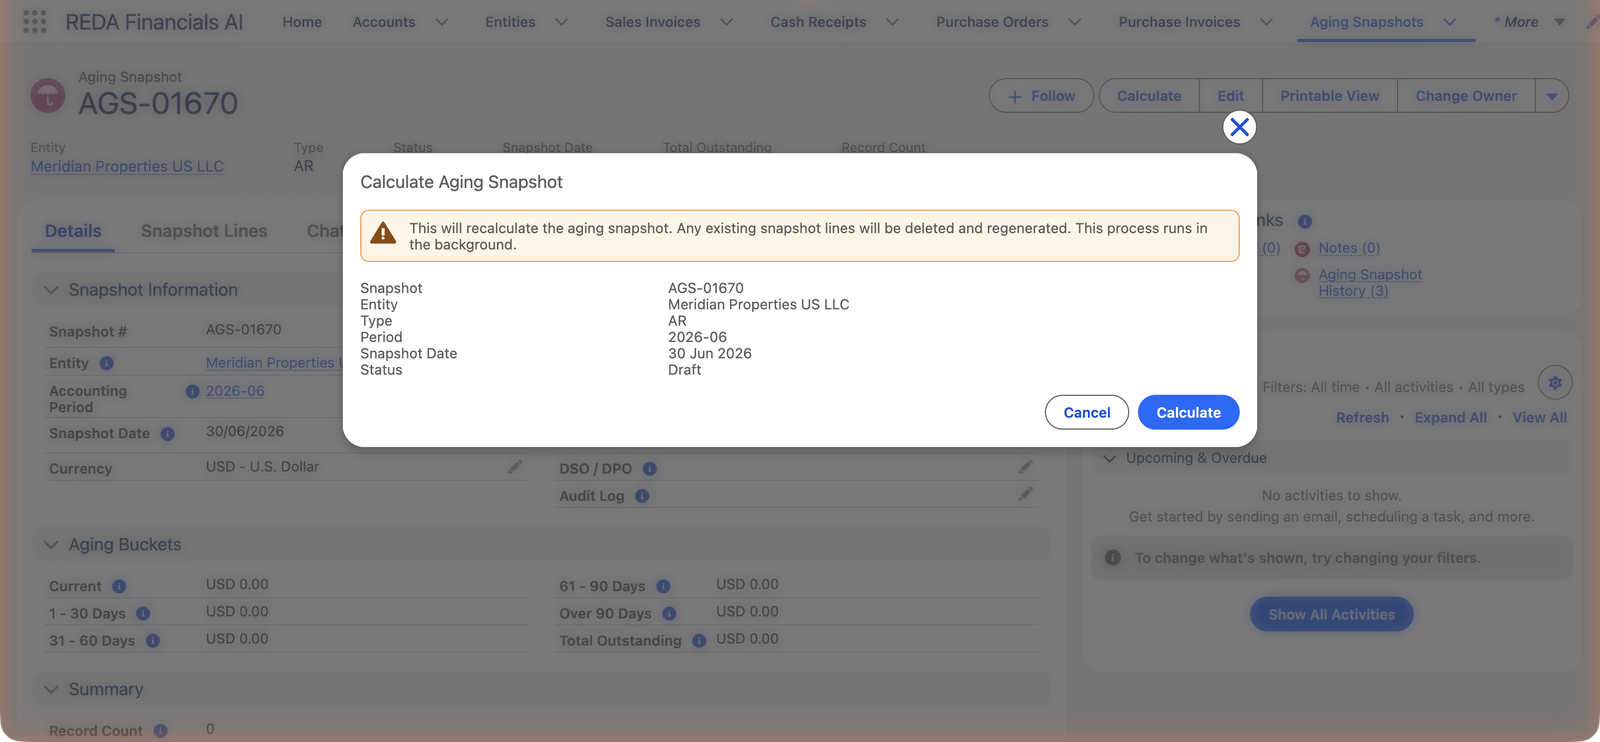Cancel the calculate dialog
The height and width of the screenshot is (742, 1600).
click(x=1087, y=412)
